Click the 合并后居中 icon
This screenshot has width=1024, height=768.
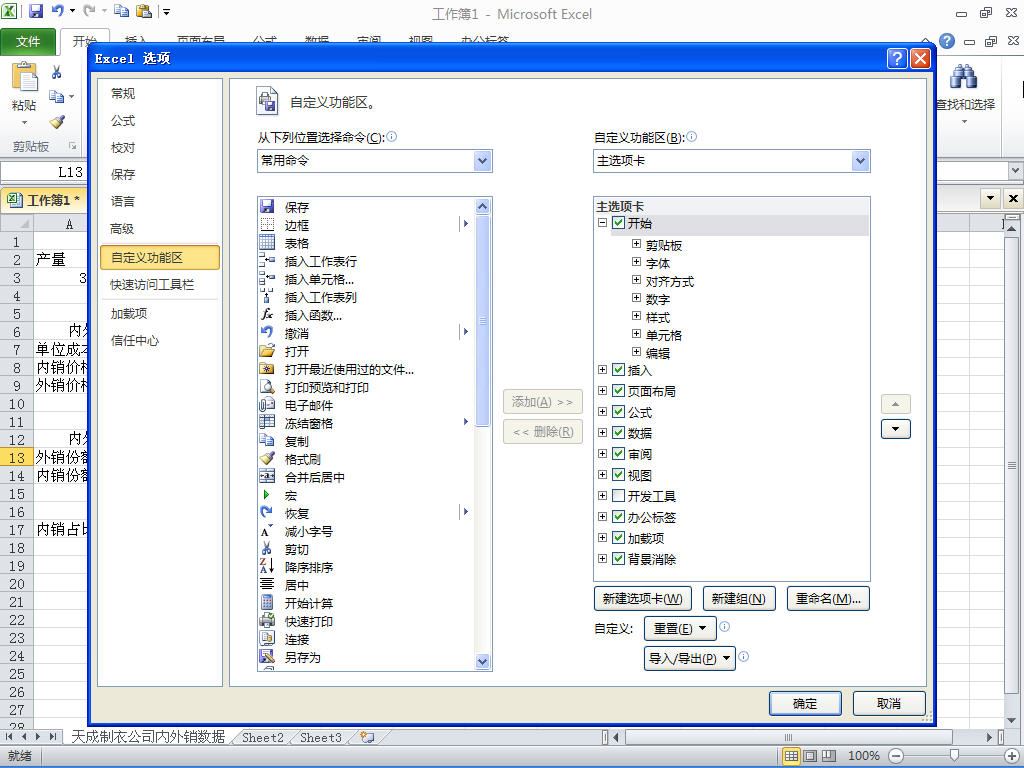pos(267,477)
